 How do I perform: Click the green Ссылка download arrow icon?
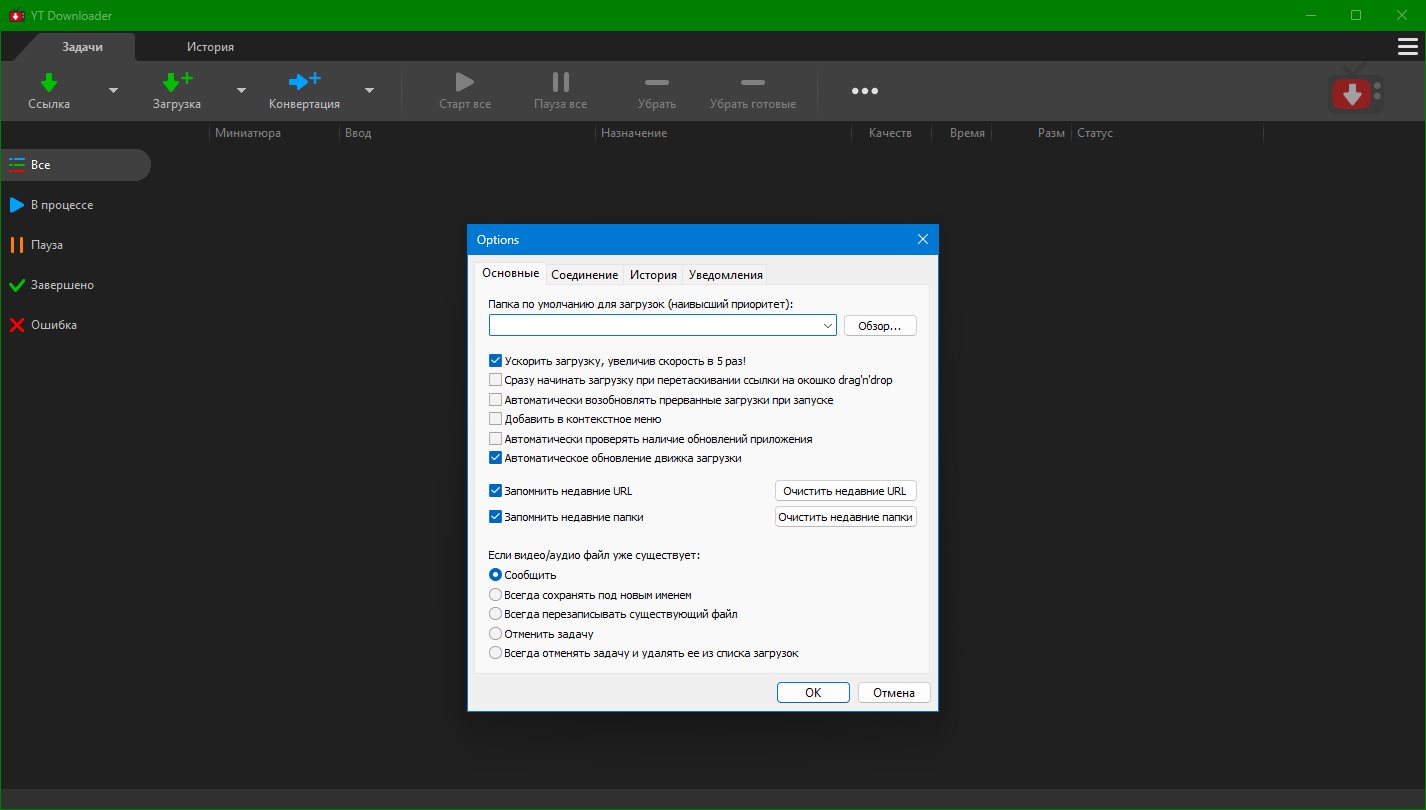coord(48,82)
